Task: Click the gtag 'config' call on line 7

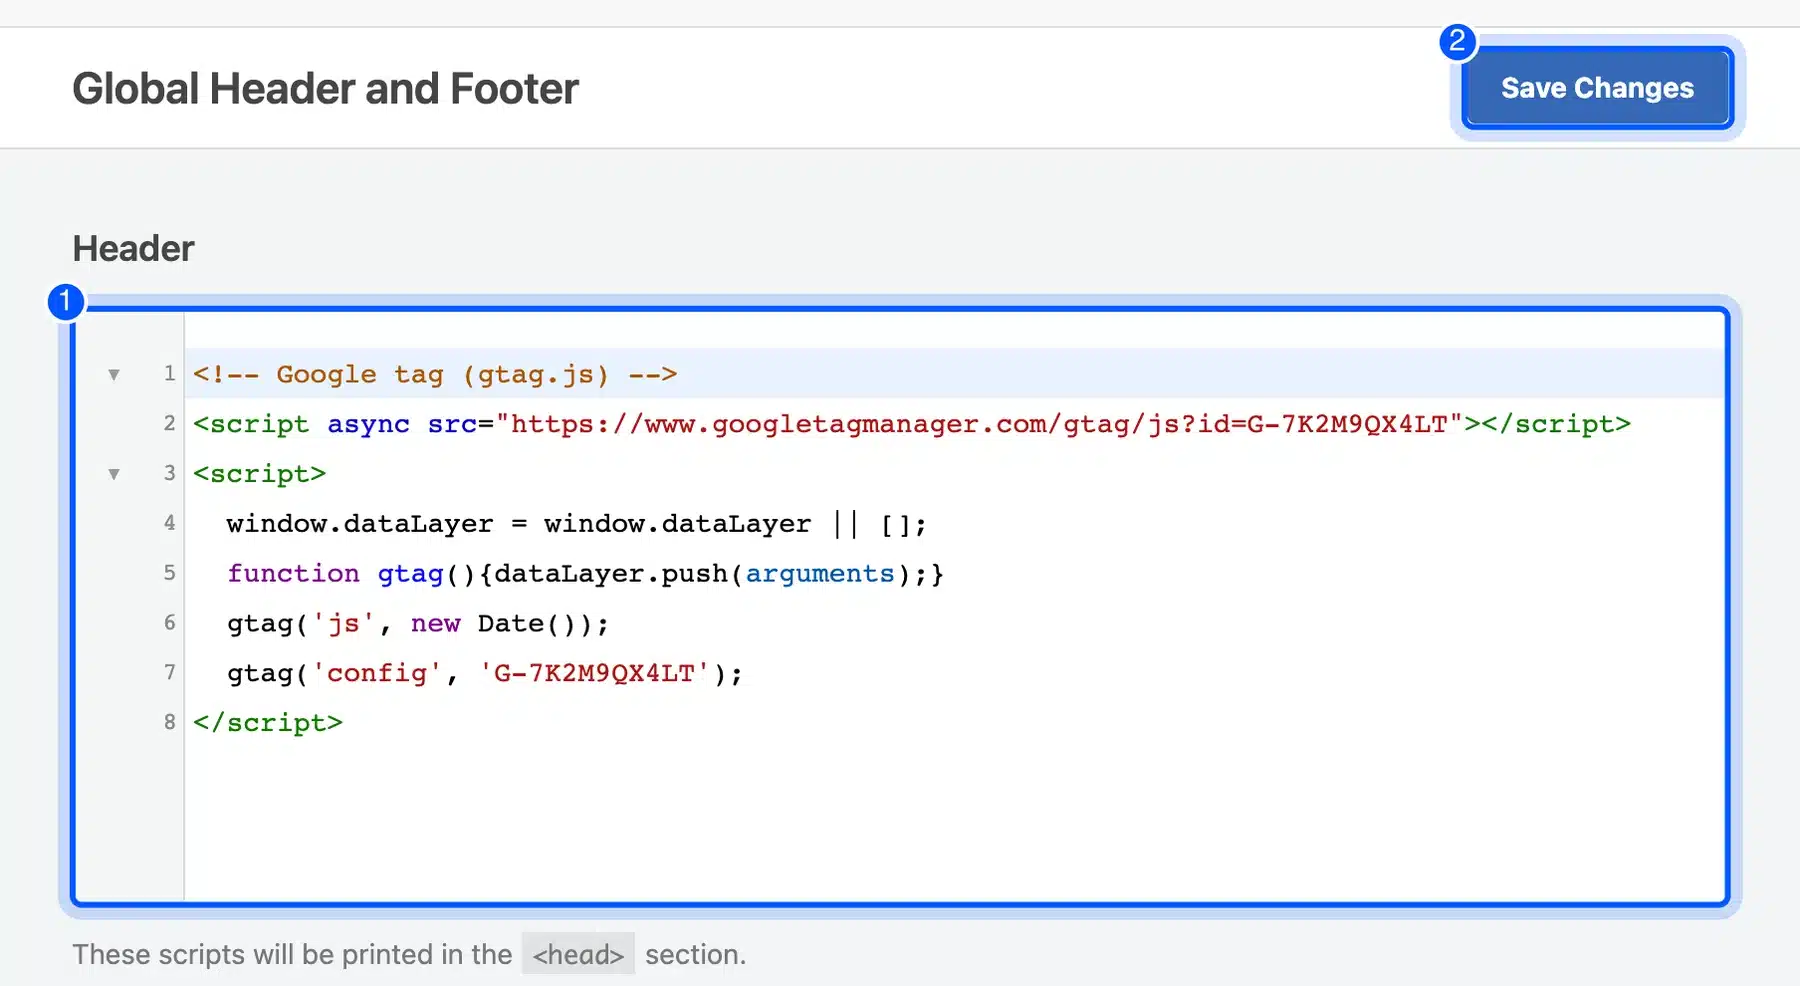Action: tap(485, 673)
